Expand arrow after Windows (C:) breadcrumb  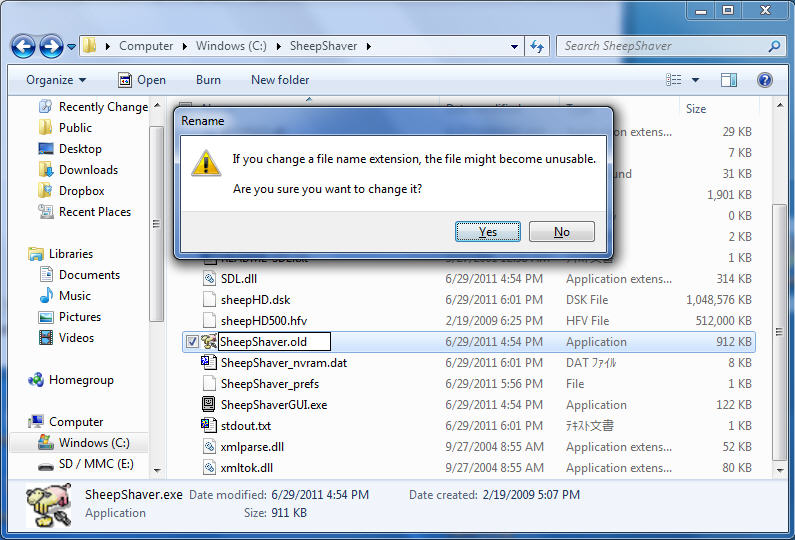(278, 46)
